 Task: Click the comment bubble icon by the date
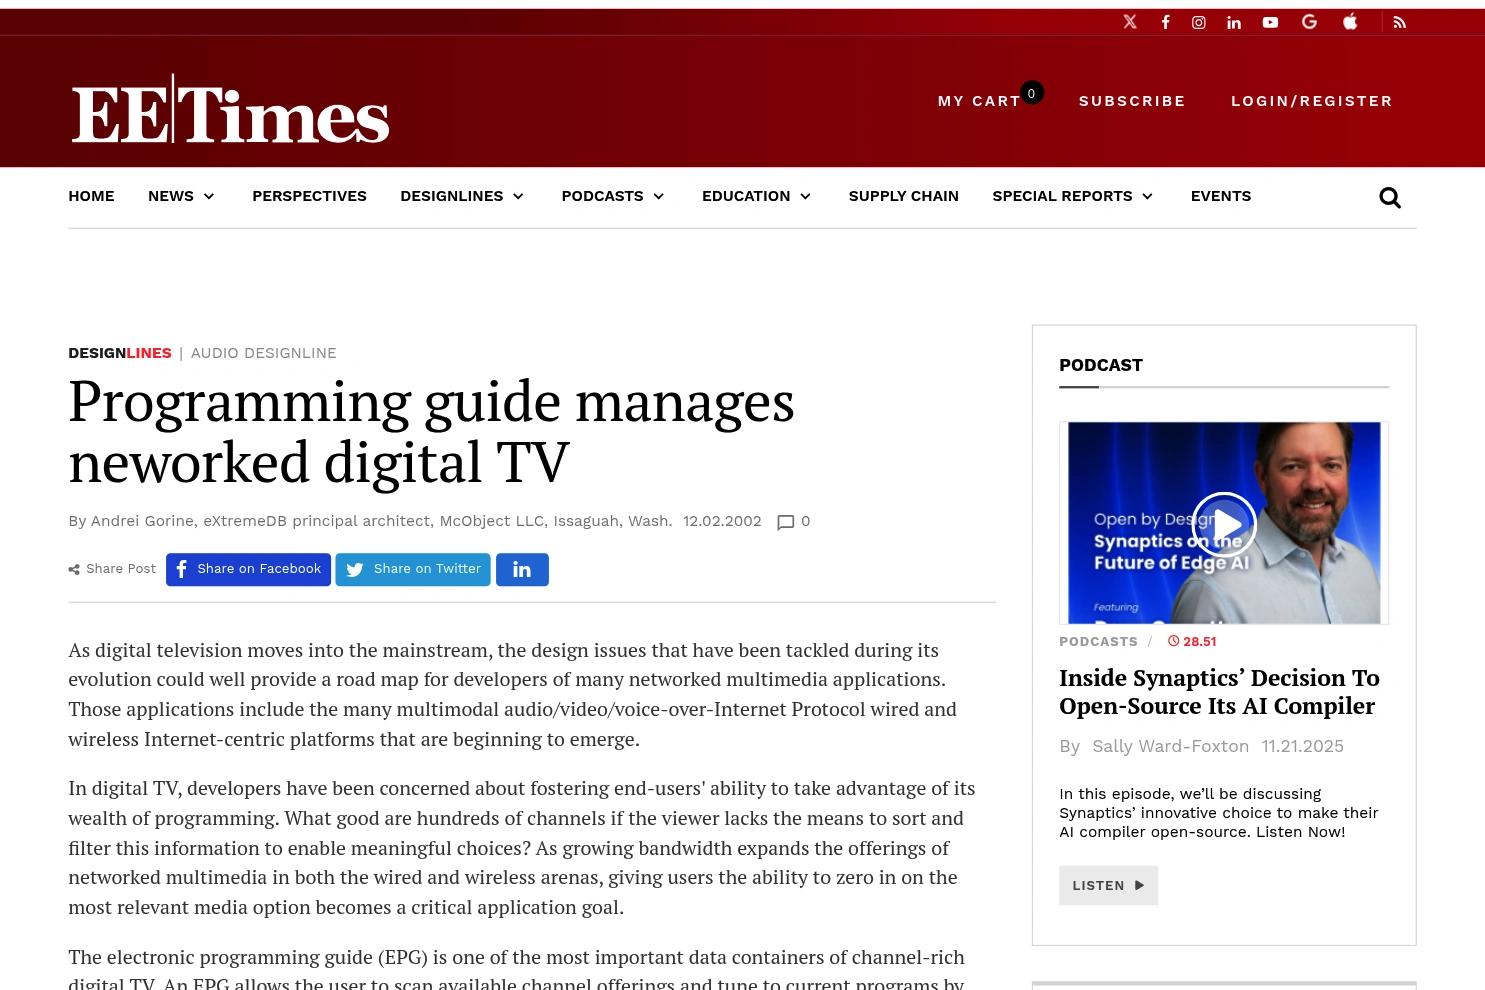[x=786, y=522]
